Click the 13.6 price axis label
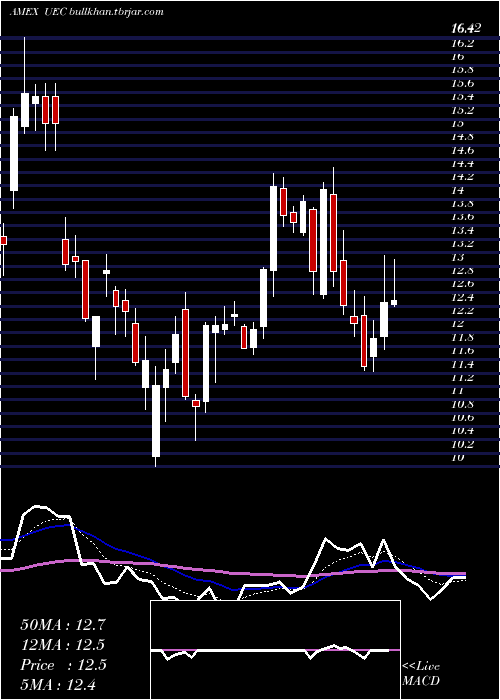 coord(461,217)
